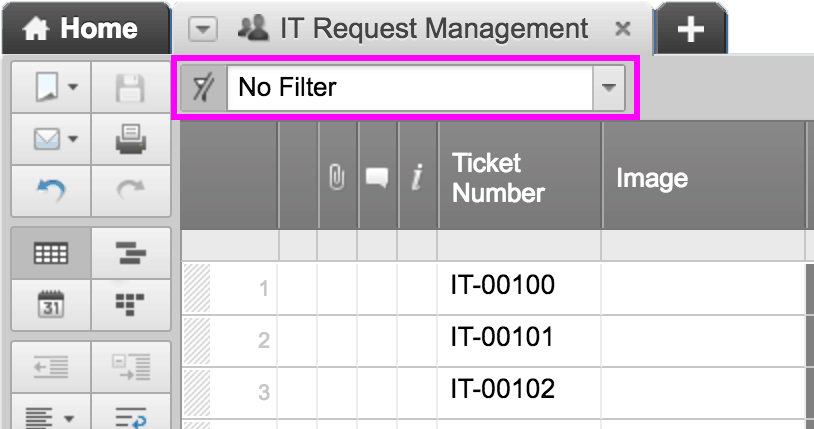
Task: Go to the Home tab
Action: click(83, 30)
